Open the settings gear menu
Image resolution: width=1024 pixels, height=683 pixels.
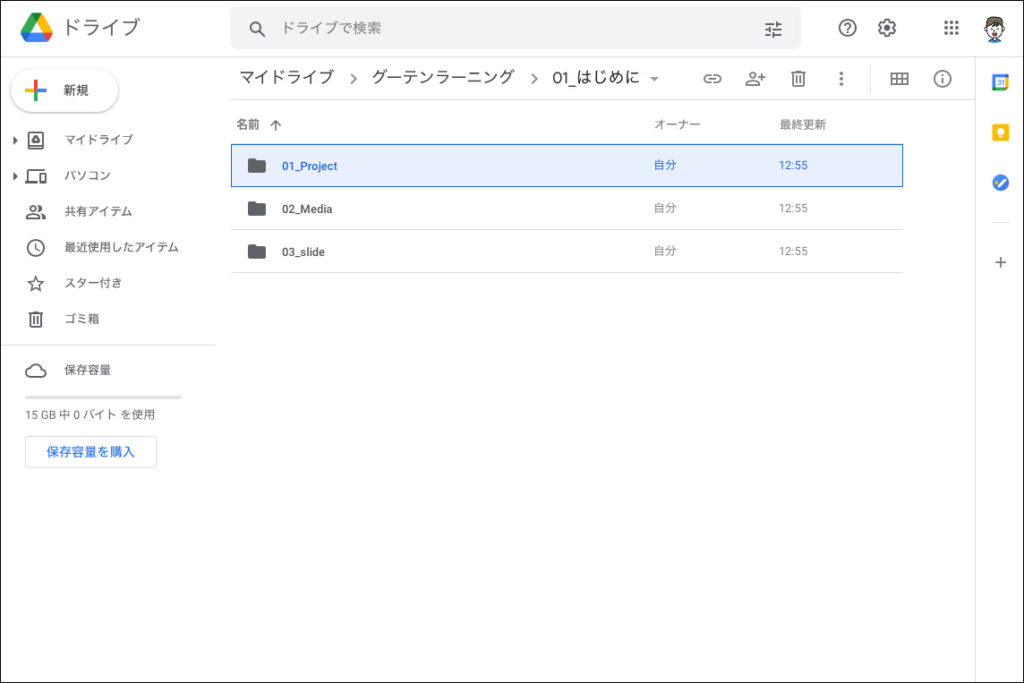(887, 28)
